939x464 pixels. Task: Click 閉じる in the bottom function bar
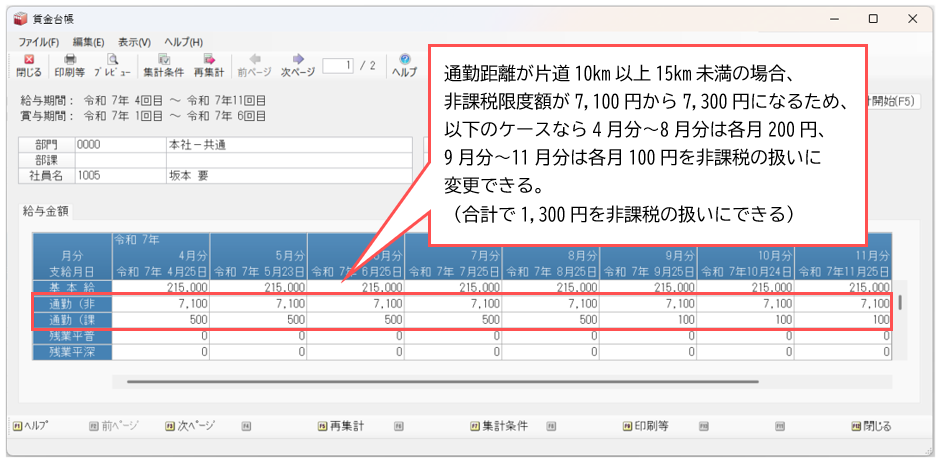875,426
